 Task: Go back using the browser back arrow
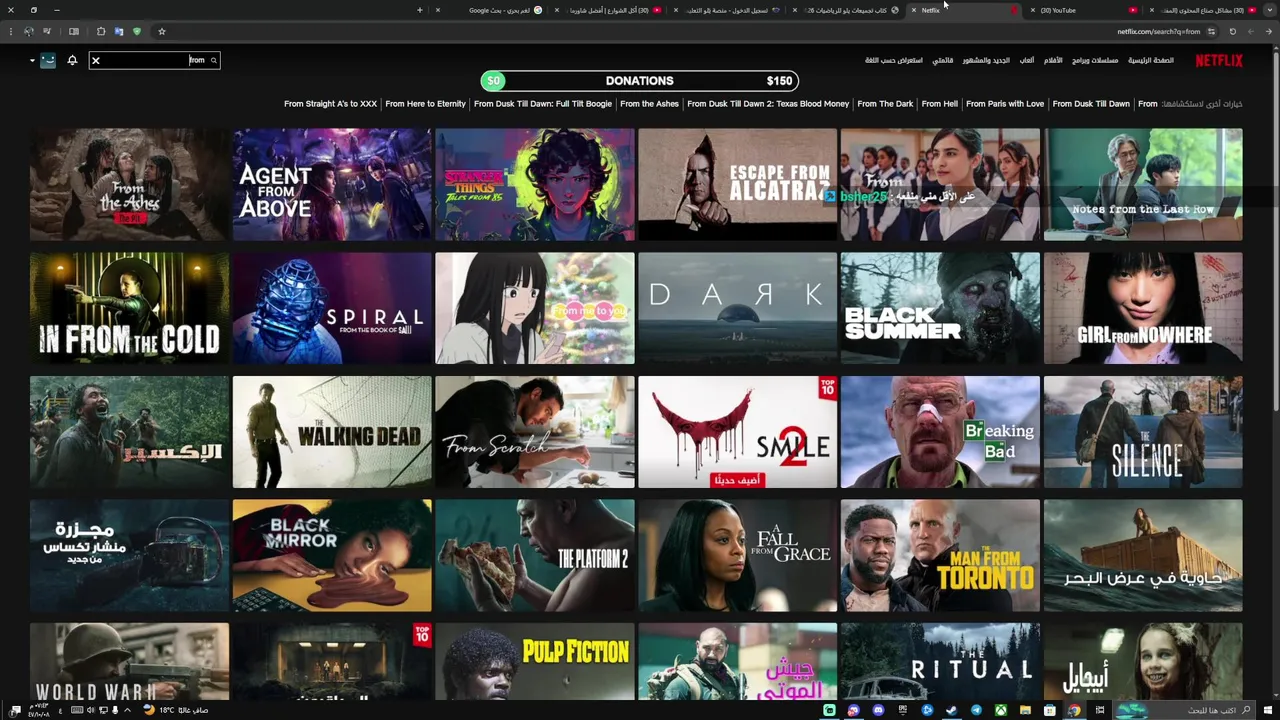click(x=1269, y=31)
